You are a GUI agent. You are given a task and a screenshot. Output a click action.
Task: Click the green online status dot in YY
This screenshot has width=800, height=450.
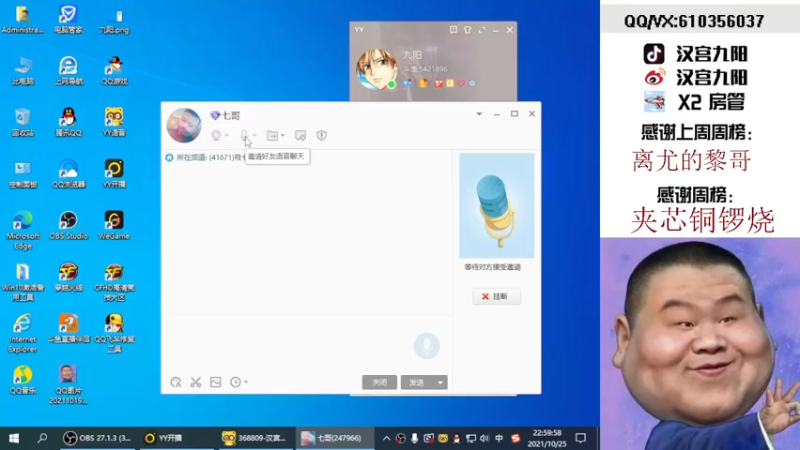391,84
